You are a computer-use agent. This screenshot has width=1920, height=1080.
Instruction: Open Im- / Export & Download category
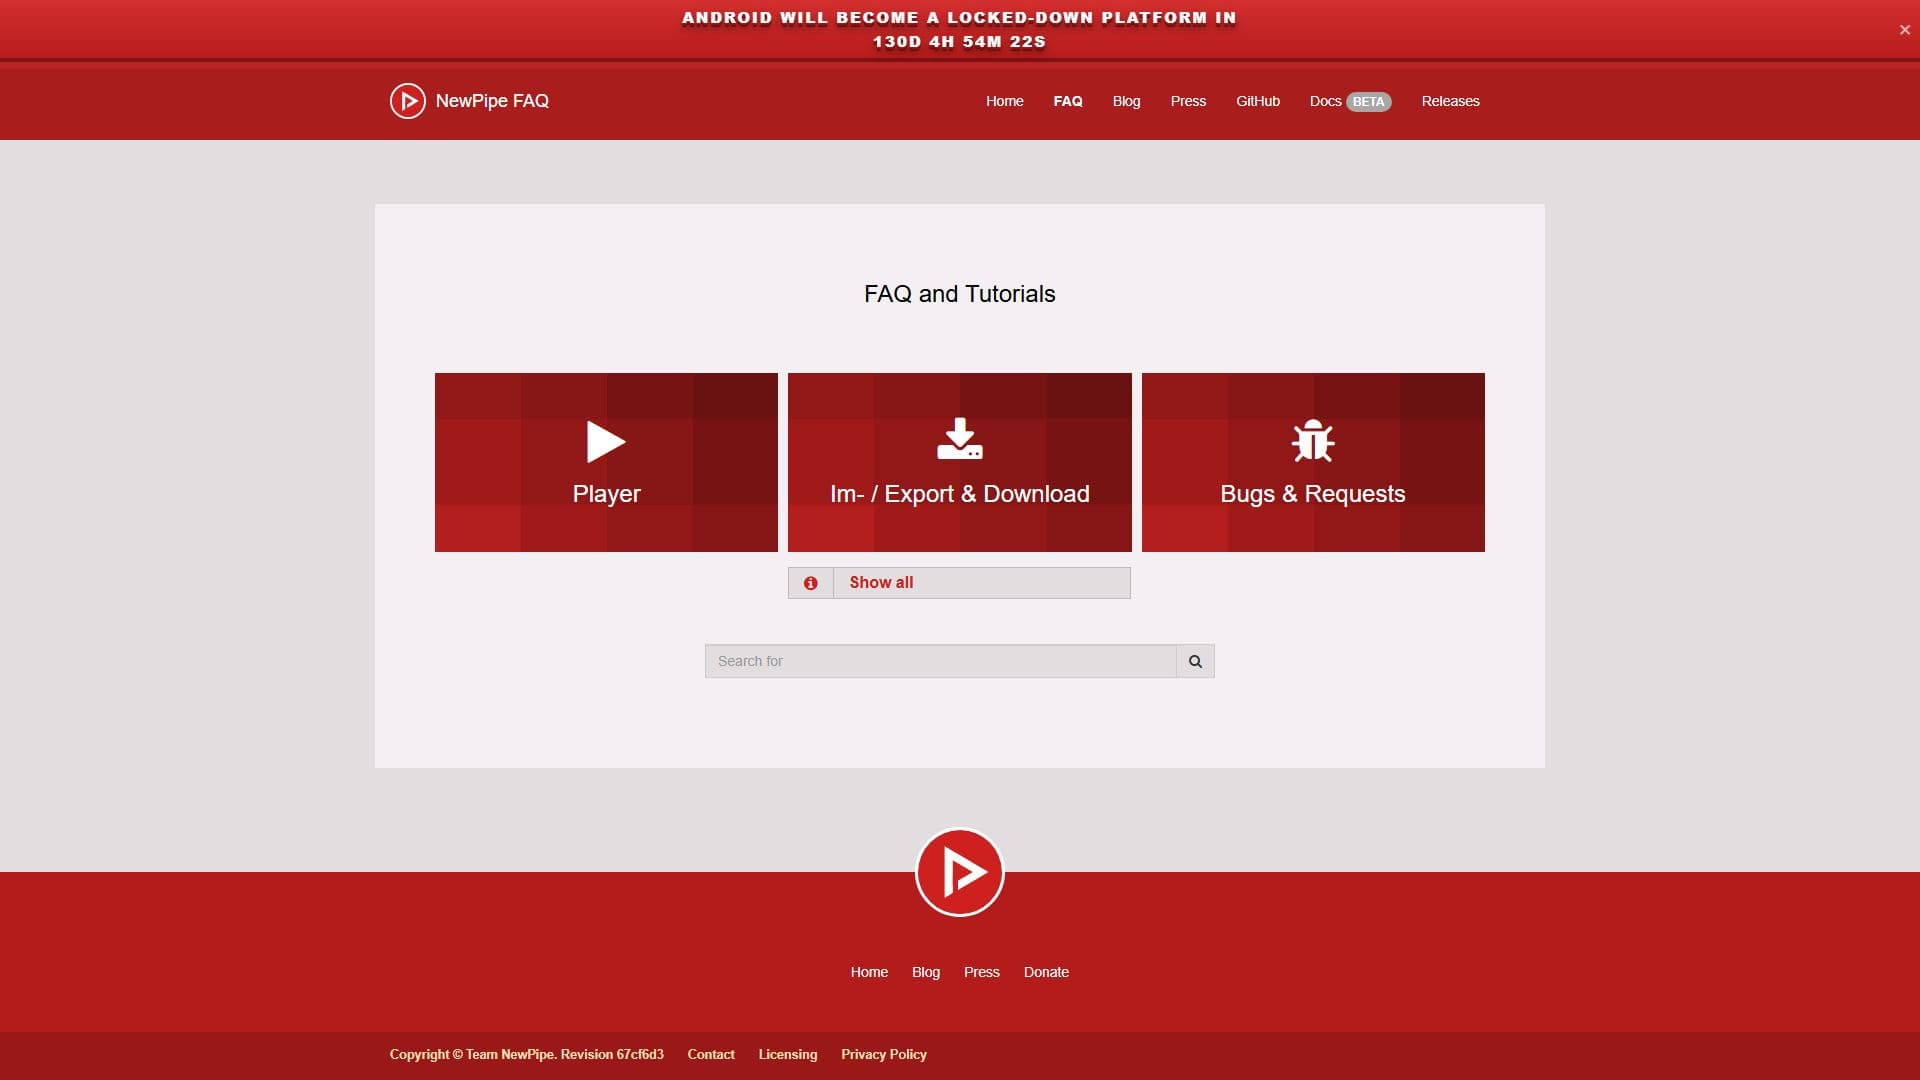point(960,462)
